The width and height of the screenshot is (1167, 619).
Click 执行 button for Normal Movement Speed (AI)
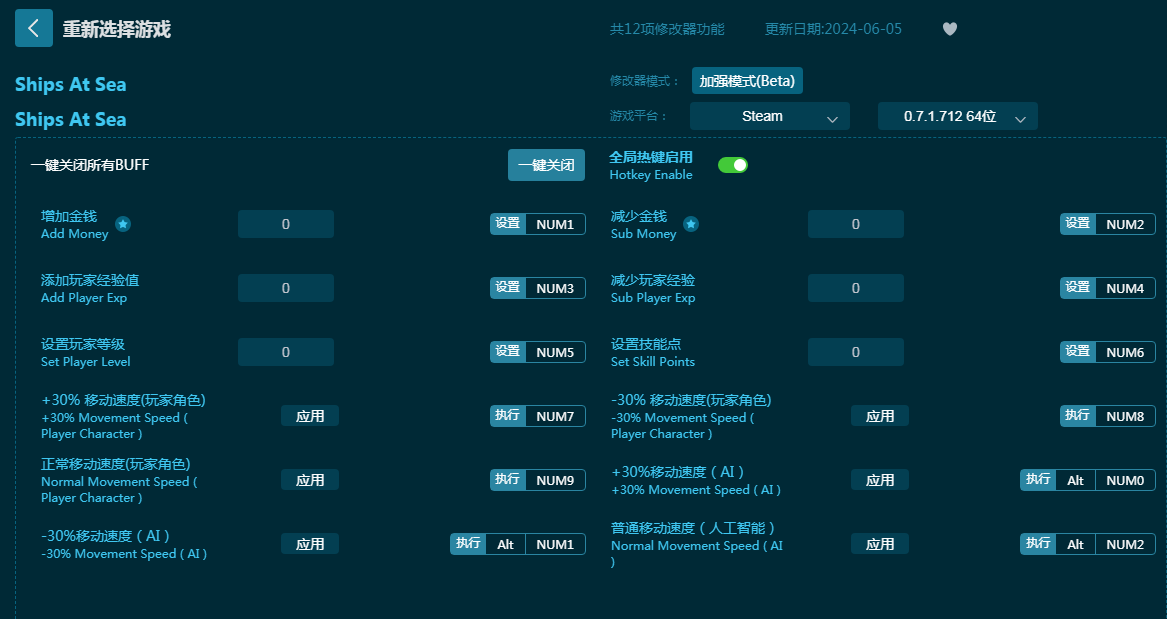(x=1038, y=544)
